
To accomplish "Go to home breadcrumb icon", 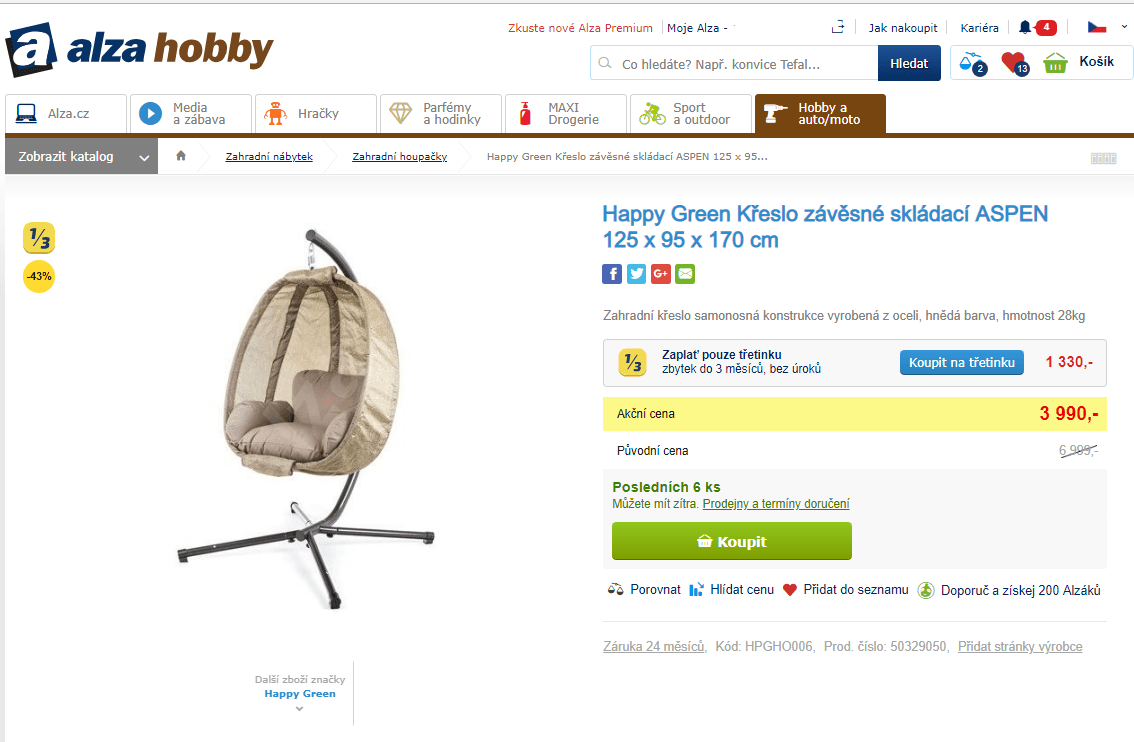I will click(x=181, y=155).
